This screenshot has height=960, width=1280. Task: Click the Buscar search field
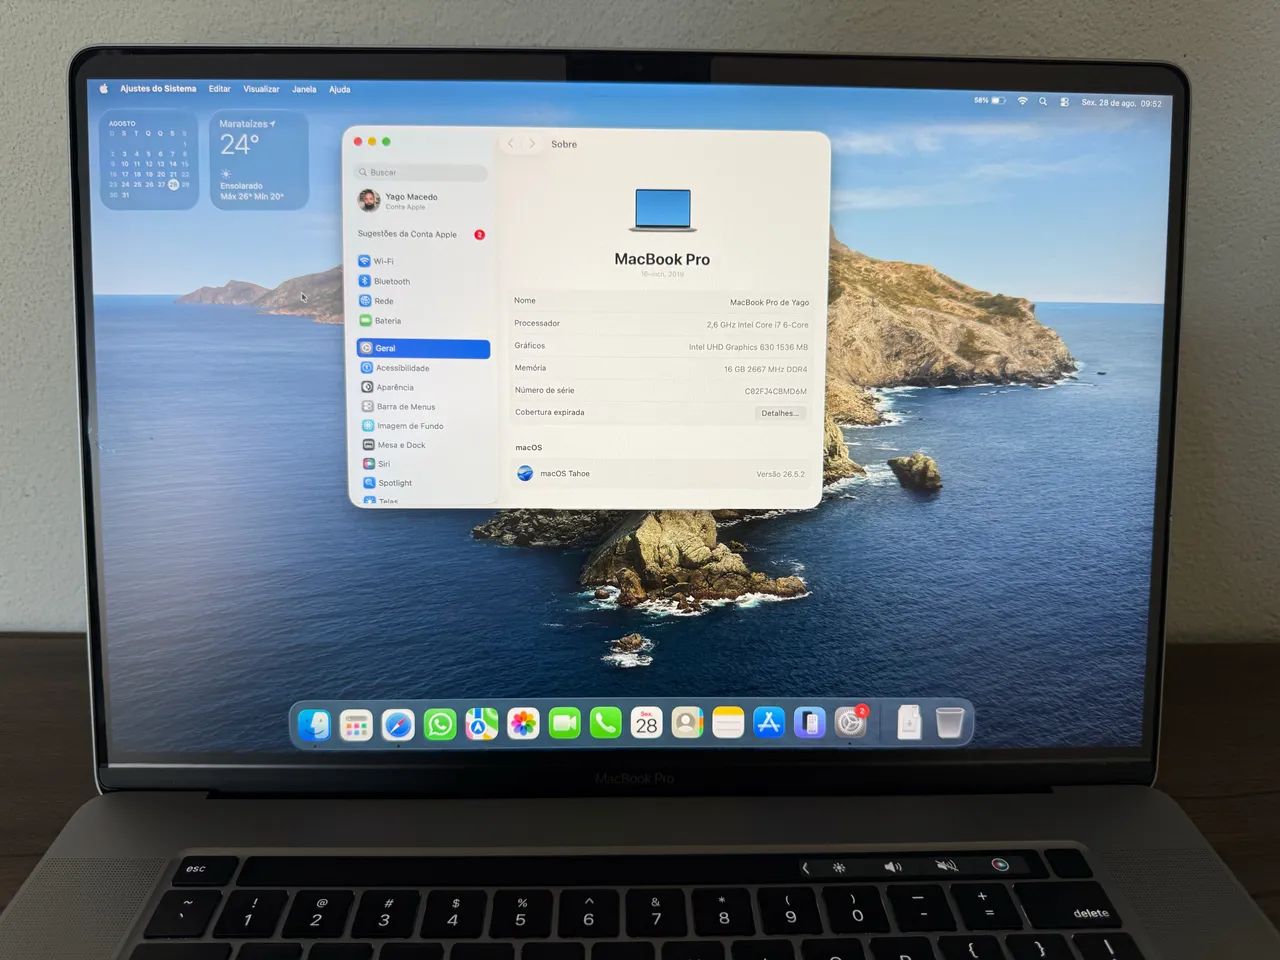421,172
